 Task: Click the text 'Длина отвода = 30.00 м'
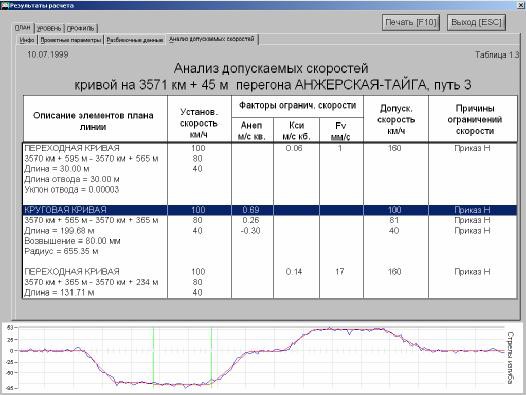72,180
